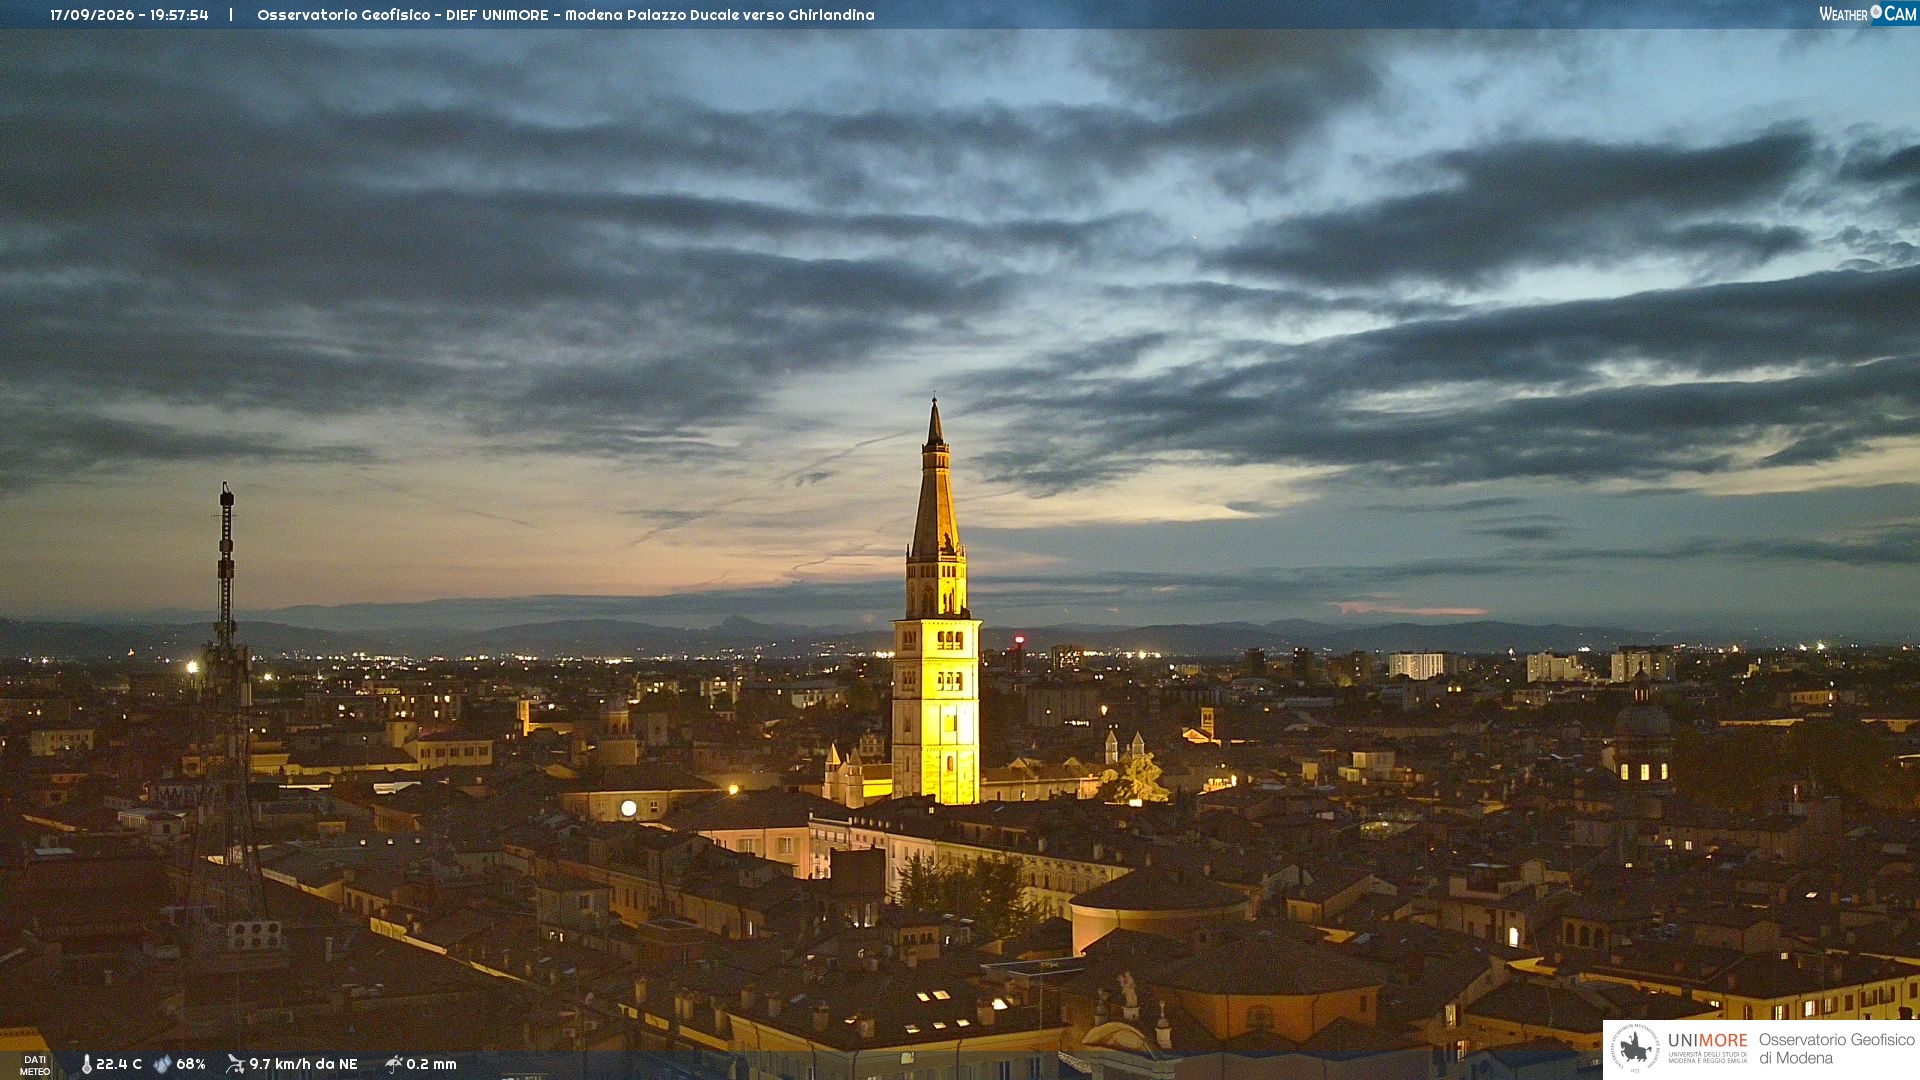Click the wind vane anemometer icon
The width and height of the screenshot is (1920, 1080).
pos(235,1064)
